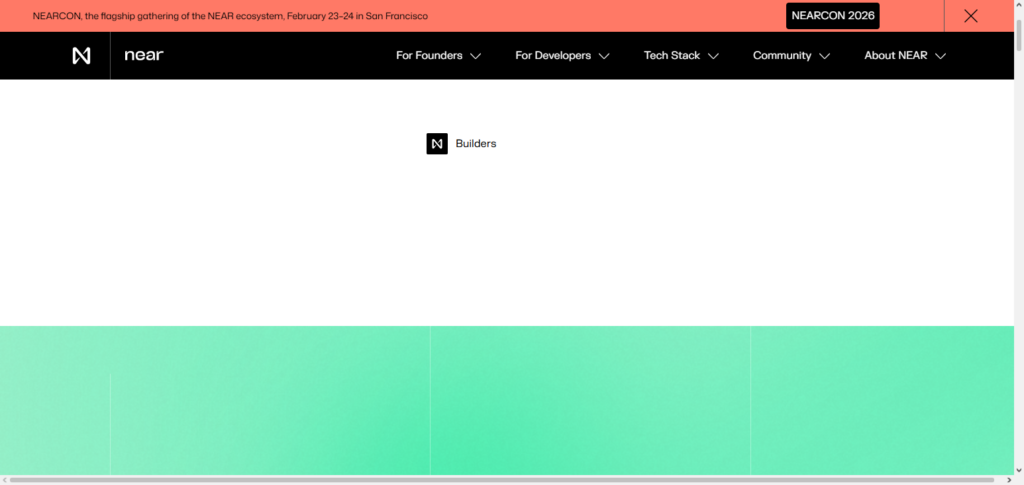The width and height of the screenshot is (1024, 485).
Task: Open the For Developers menu
Action: 553,56
